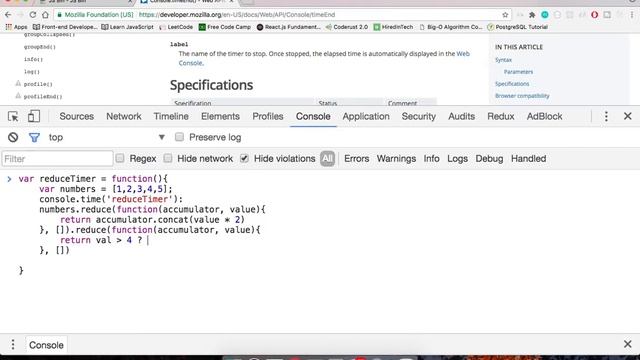Screen dimensions: 640x360
Task: Filter console by Logs
Action: pyautogui.click(x=458, y=158)
